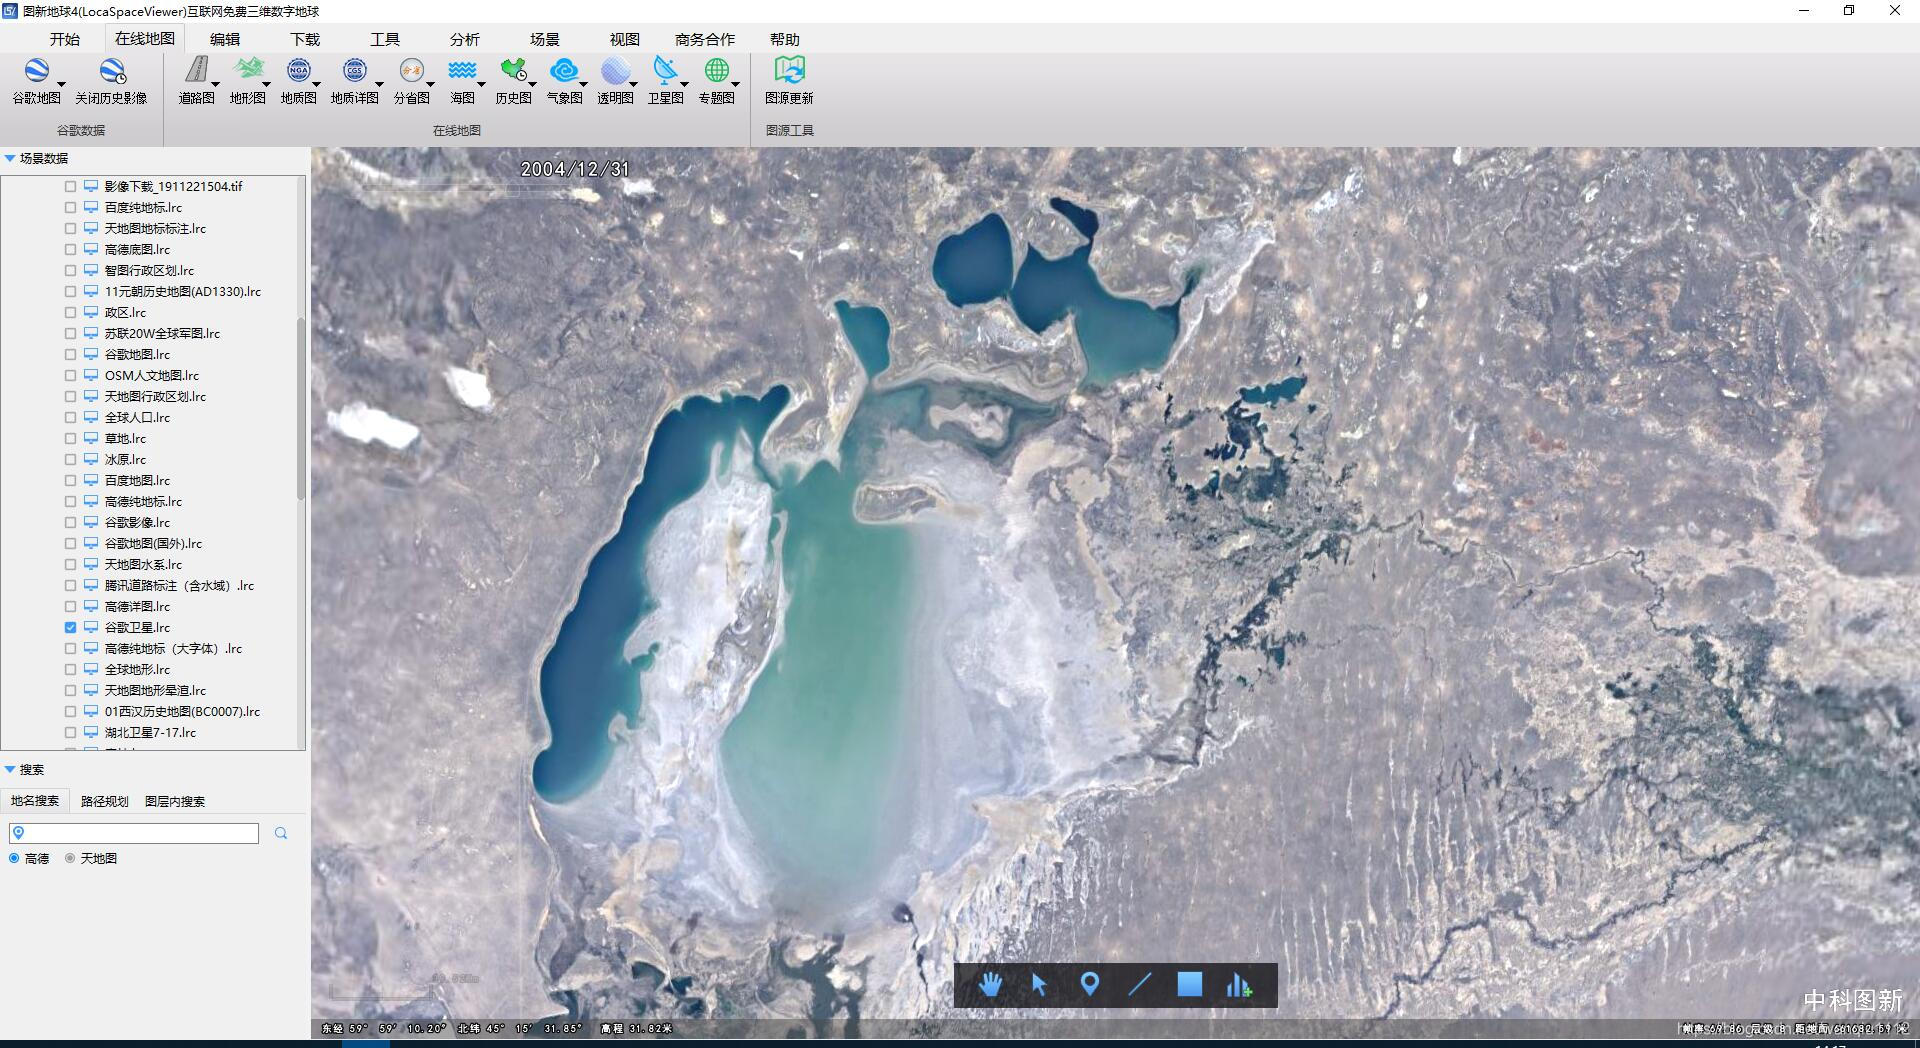Activate the pan hand tool
Image resolution: width=1920 pixels, height=1048 pixels.
[x=990, y=985]
